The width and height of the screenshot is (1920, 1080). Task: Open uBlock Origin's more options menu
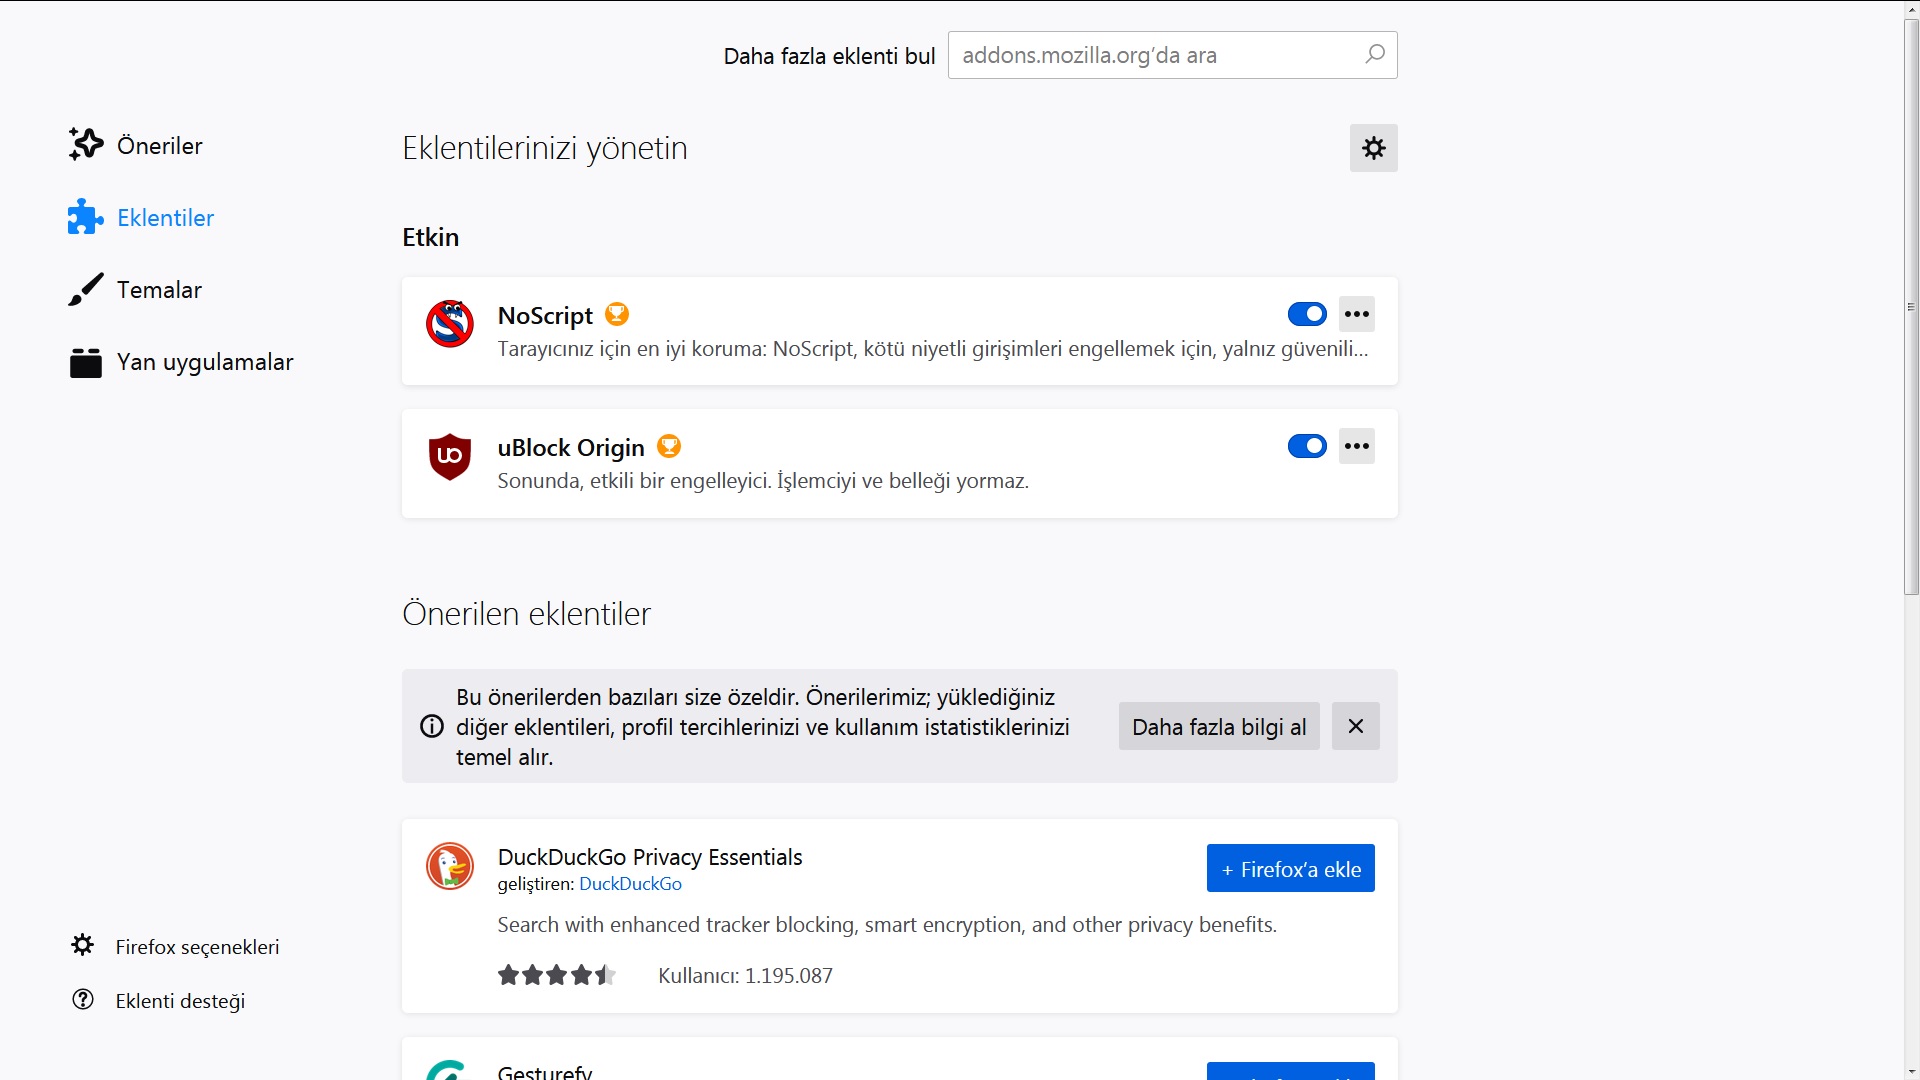1357,446
